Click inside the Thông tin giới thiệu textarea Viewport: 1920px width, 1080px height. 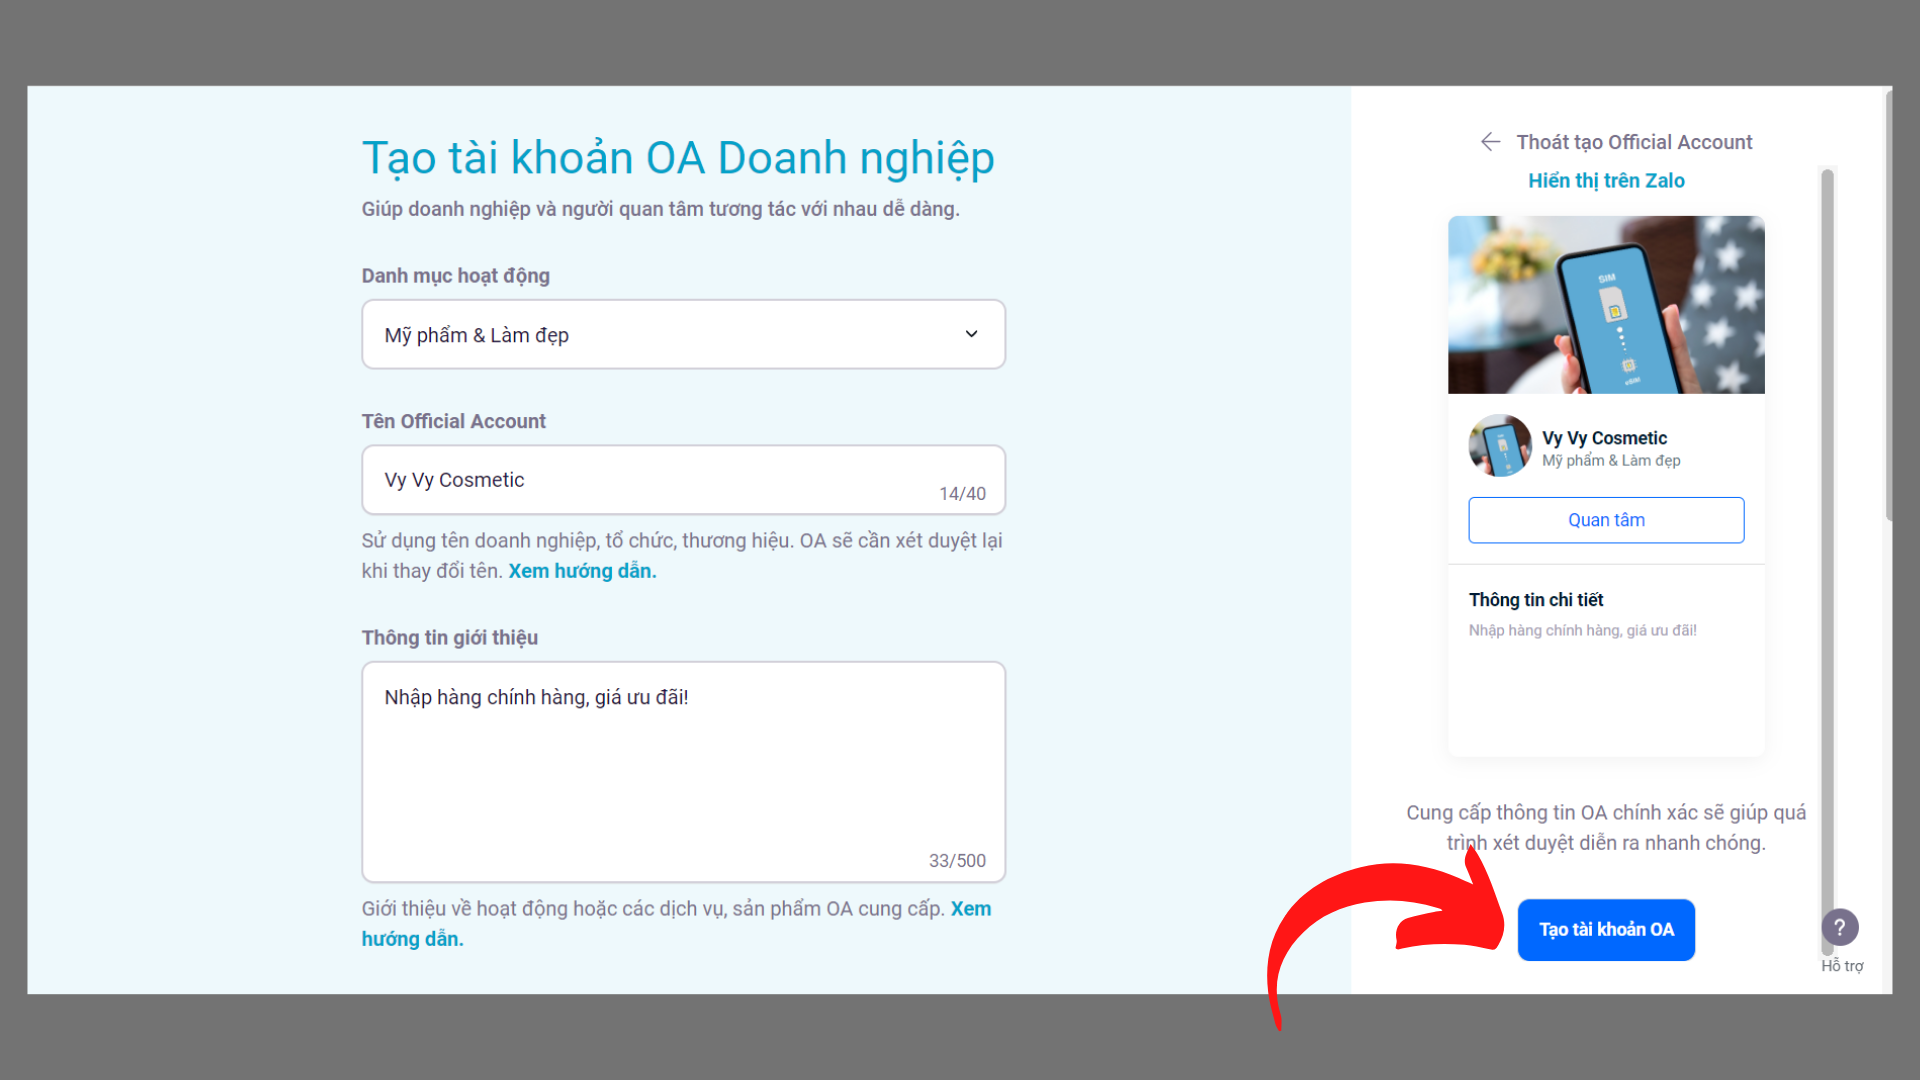pyautogui.click(x=683, y=772)
